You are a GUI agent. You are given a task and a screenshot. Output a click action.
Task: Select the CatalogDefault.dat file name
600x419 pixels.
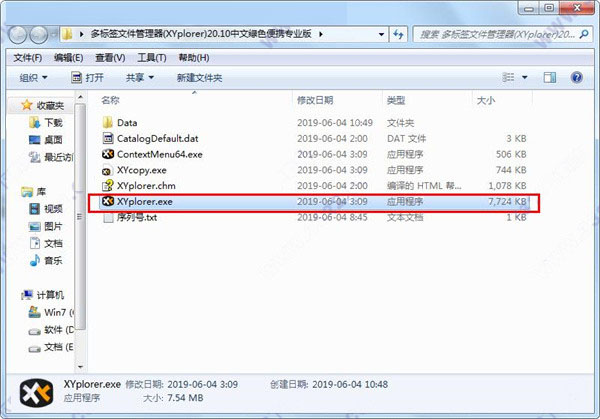pos(158,138)
